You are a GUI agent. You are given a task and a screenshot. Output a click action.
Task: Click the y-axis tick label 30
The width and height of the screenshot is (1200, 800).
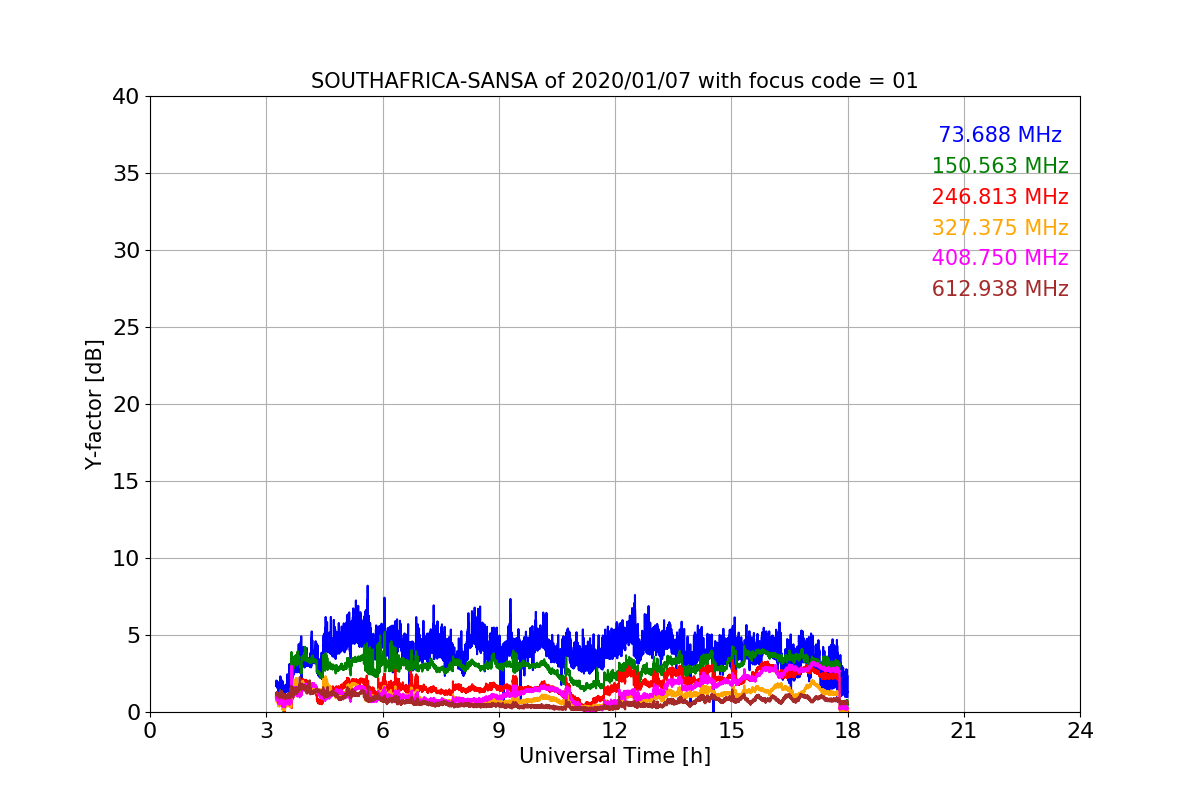(x=125, y=251)
